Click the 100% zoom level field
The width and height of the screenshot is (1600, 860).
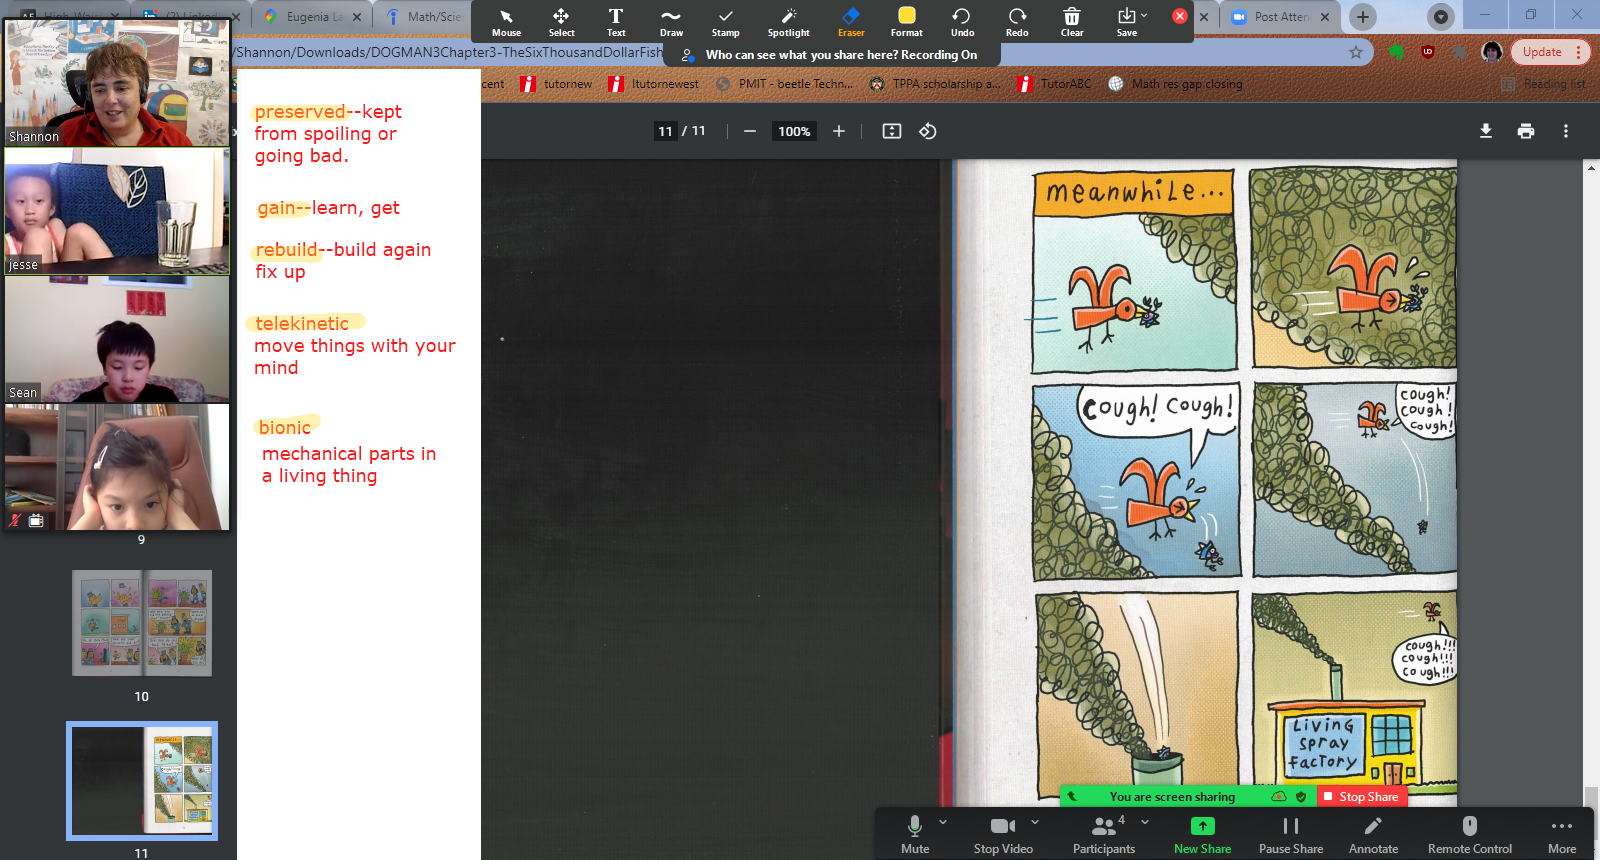click(x=794, y=131)
